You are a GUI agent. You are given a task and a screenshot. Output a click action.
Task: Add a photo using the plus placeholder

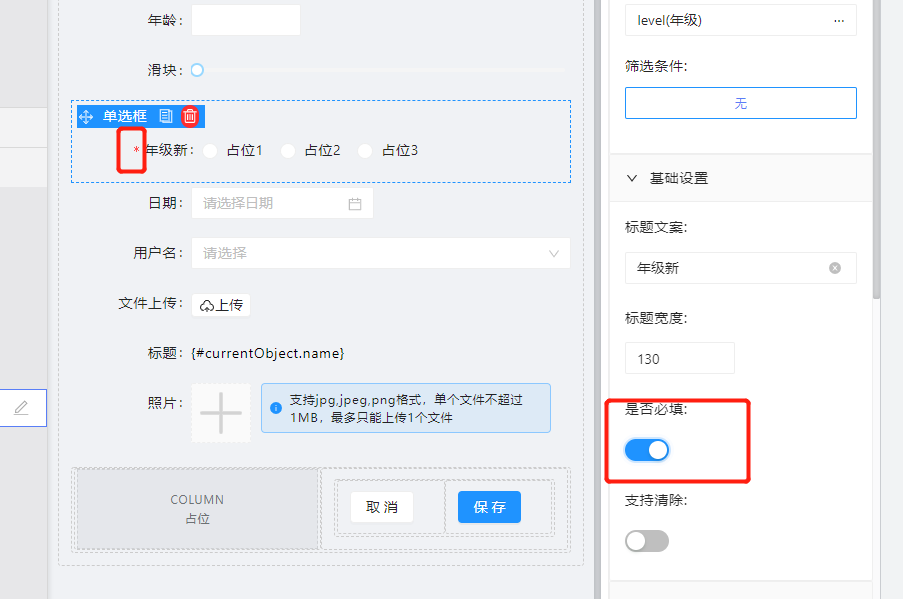click(221, 413)
